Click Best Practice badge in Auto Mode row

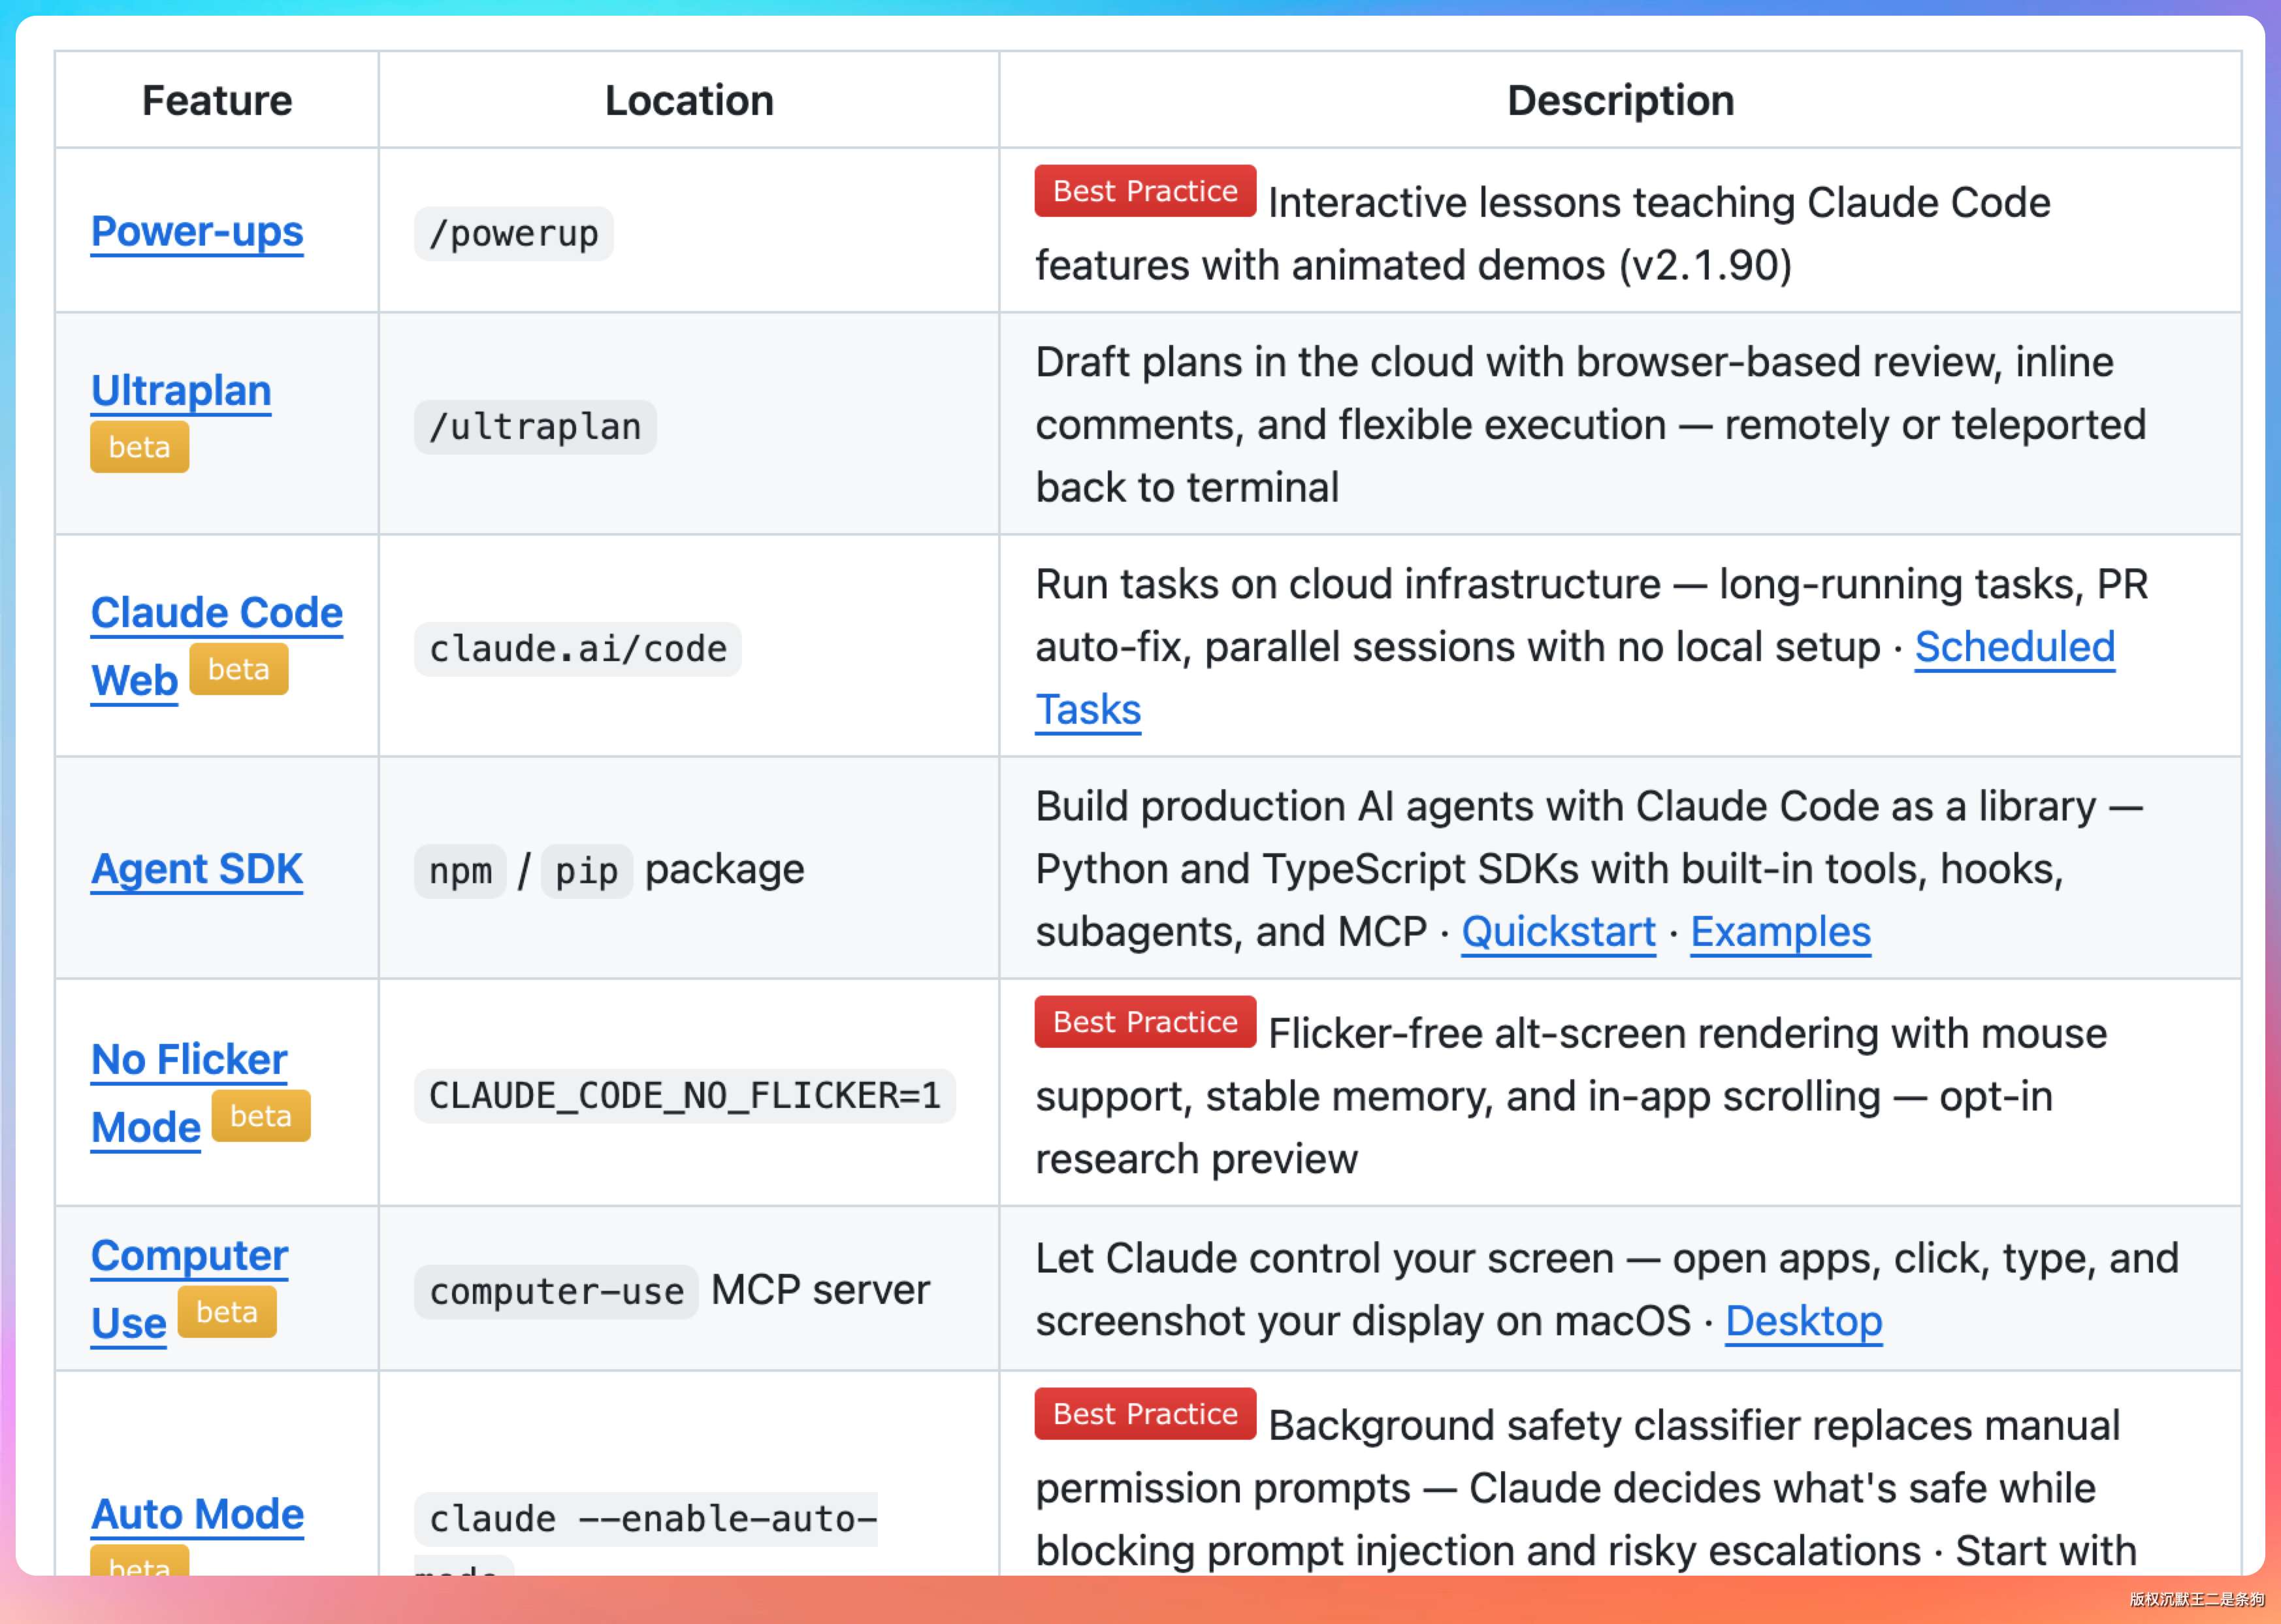pos(1144,1414)
